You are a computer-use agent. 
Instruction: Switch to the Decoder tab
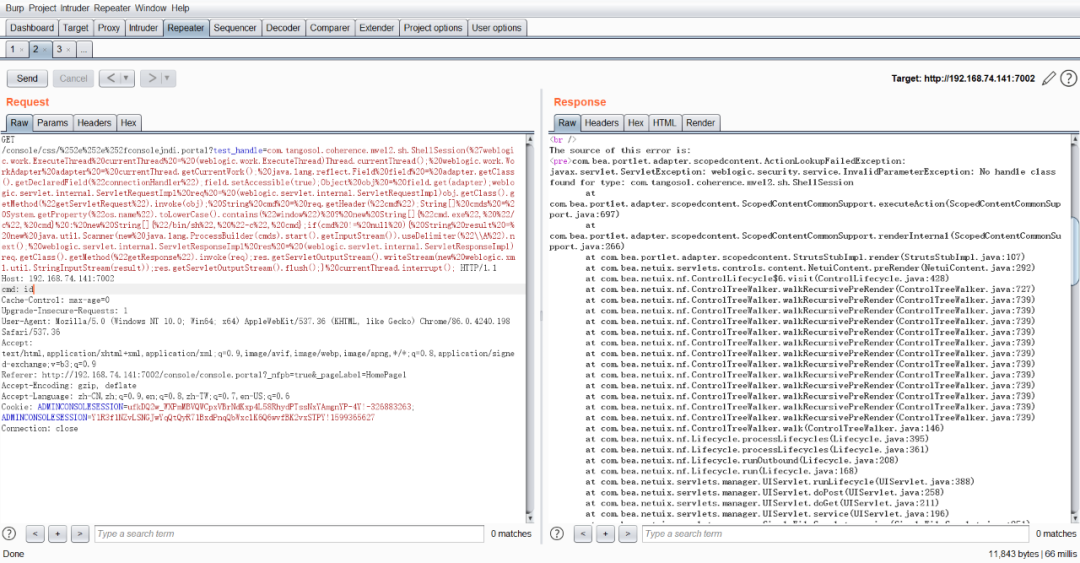click(283, 28)
